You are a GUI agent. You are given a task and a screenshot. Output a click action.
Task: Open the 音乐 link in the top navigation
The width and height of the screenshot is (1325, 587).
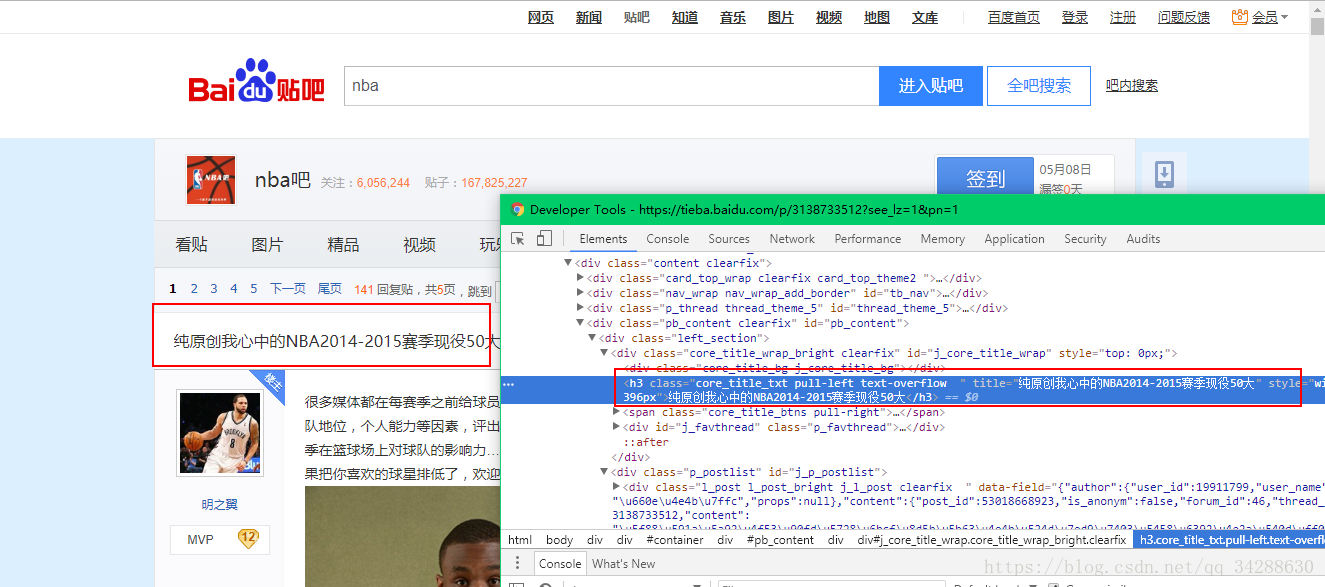[733, 17]
